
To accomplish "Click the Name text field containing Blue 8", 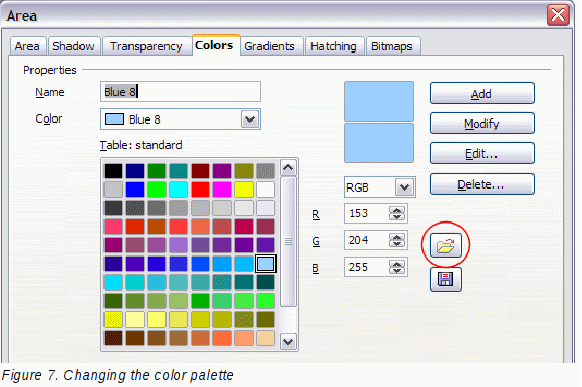I will (x=180, y=92).
